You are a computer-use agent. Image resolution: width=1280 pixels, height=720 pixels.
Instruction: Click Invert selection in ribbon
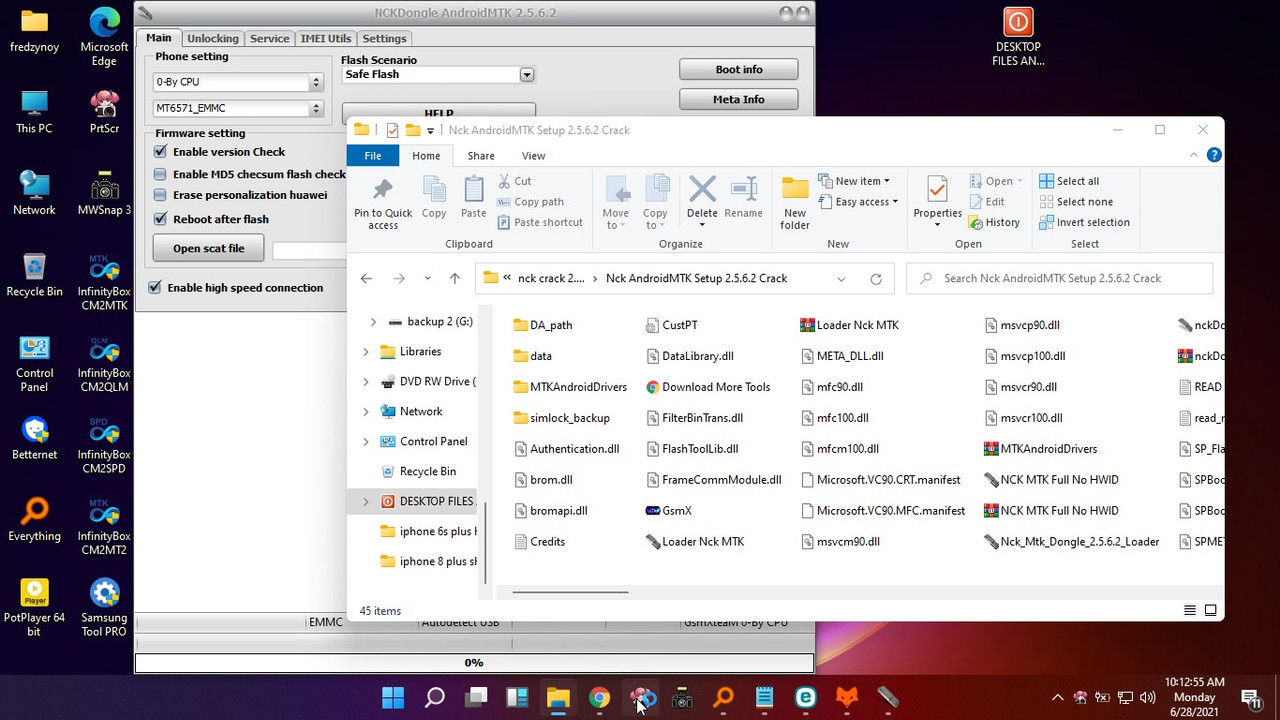[1084, 222]
